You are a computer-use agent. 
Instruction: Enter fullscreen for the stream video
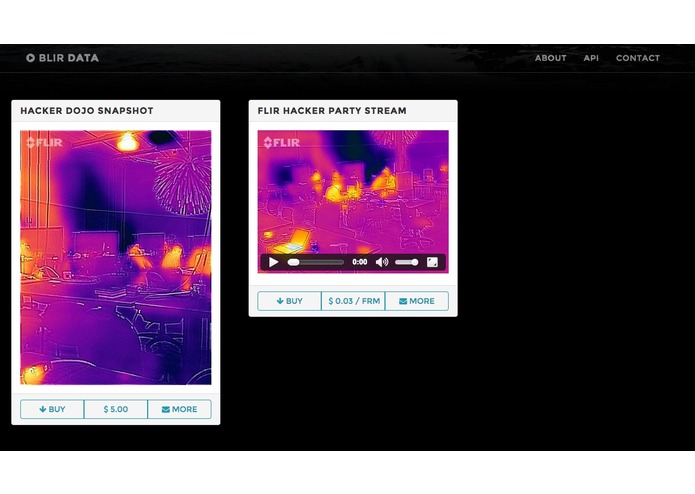(432, 262)
